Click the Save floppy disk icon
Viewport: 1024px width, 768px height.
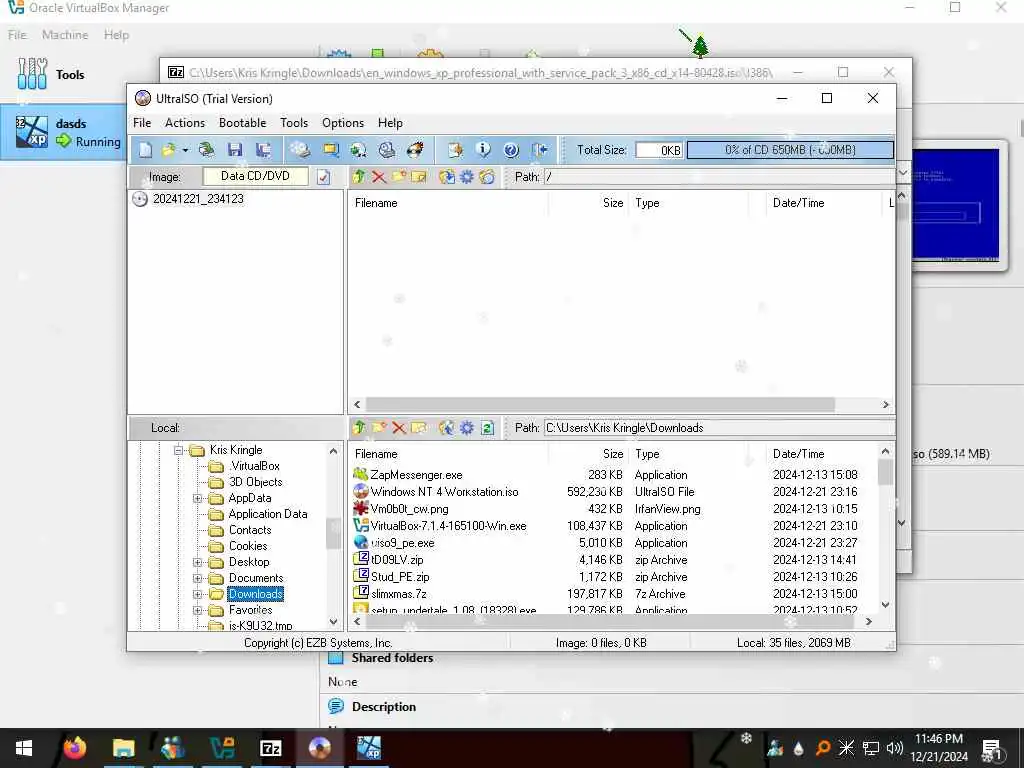pos(235,150)
